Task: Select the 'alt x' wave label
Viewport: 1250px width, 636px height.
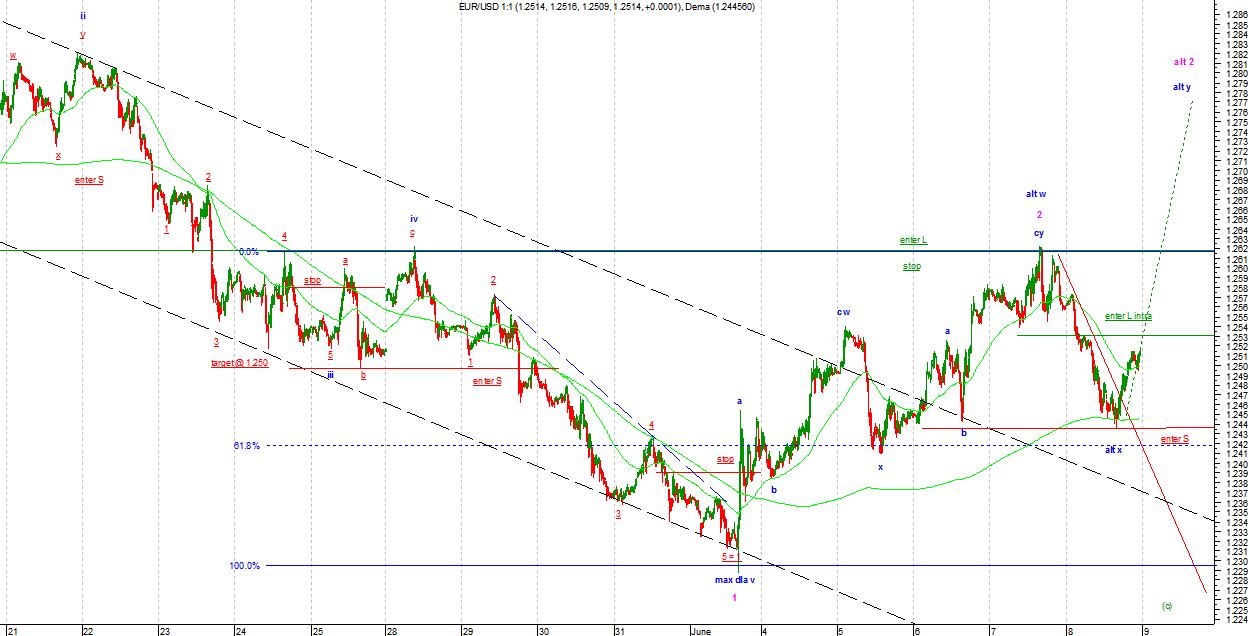Action: click(x=1113, y=449)
